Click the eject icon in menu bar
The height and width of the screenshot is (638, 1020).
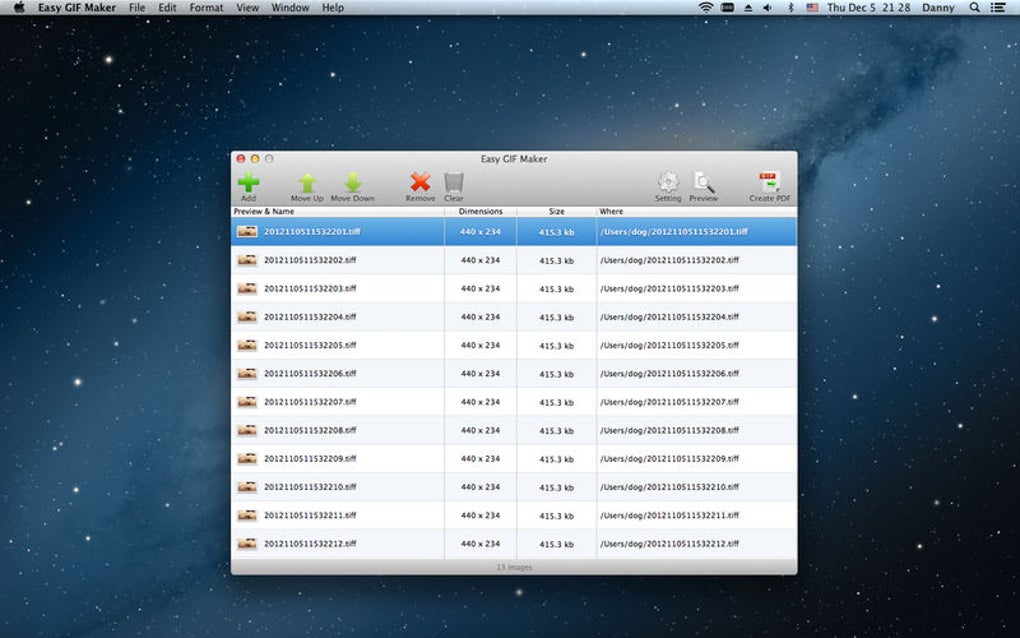748,7
